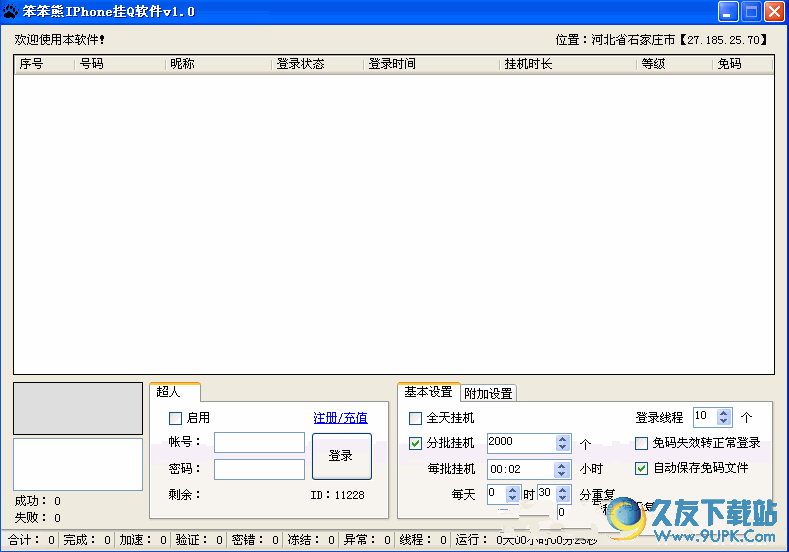The height and width of the screenshot is (552, 789).
Task: Close the 笨笨熊 IPhone挂Q软件 window
Action: click(774, 12)
